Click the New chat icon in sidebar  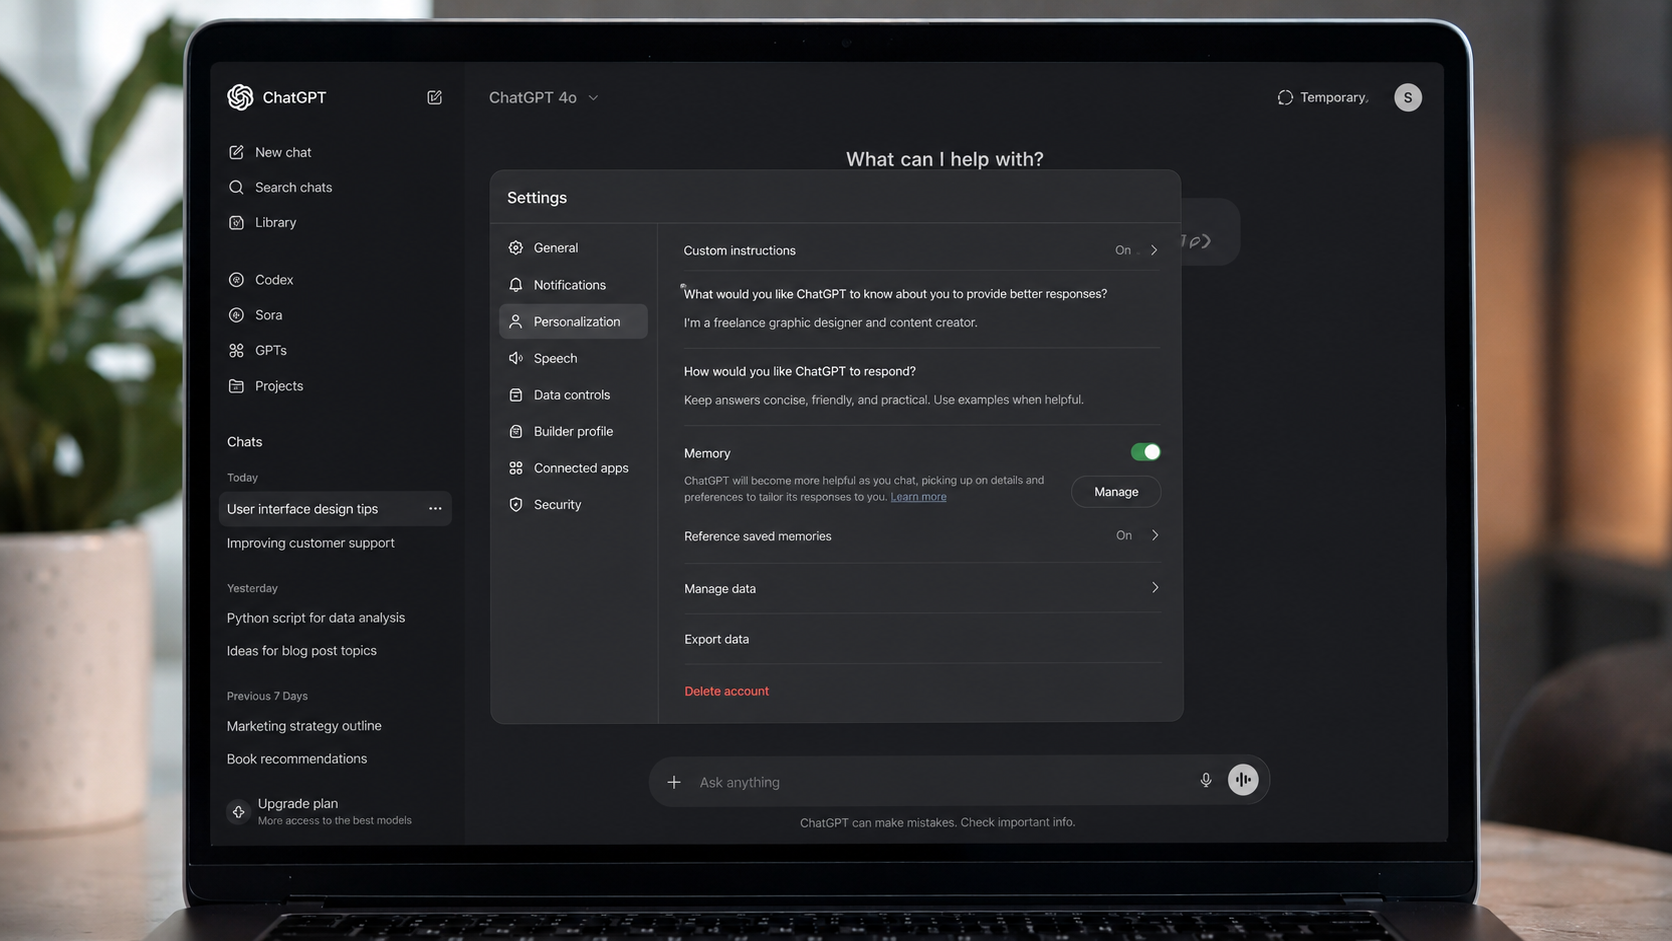[x=236, y=152]
